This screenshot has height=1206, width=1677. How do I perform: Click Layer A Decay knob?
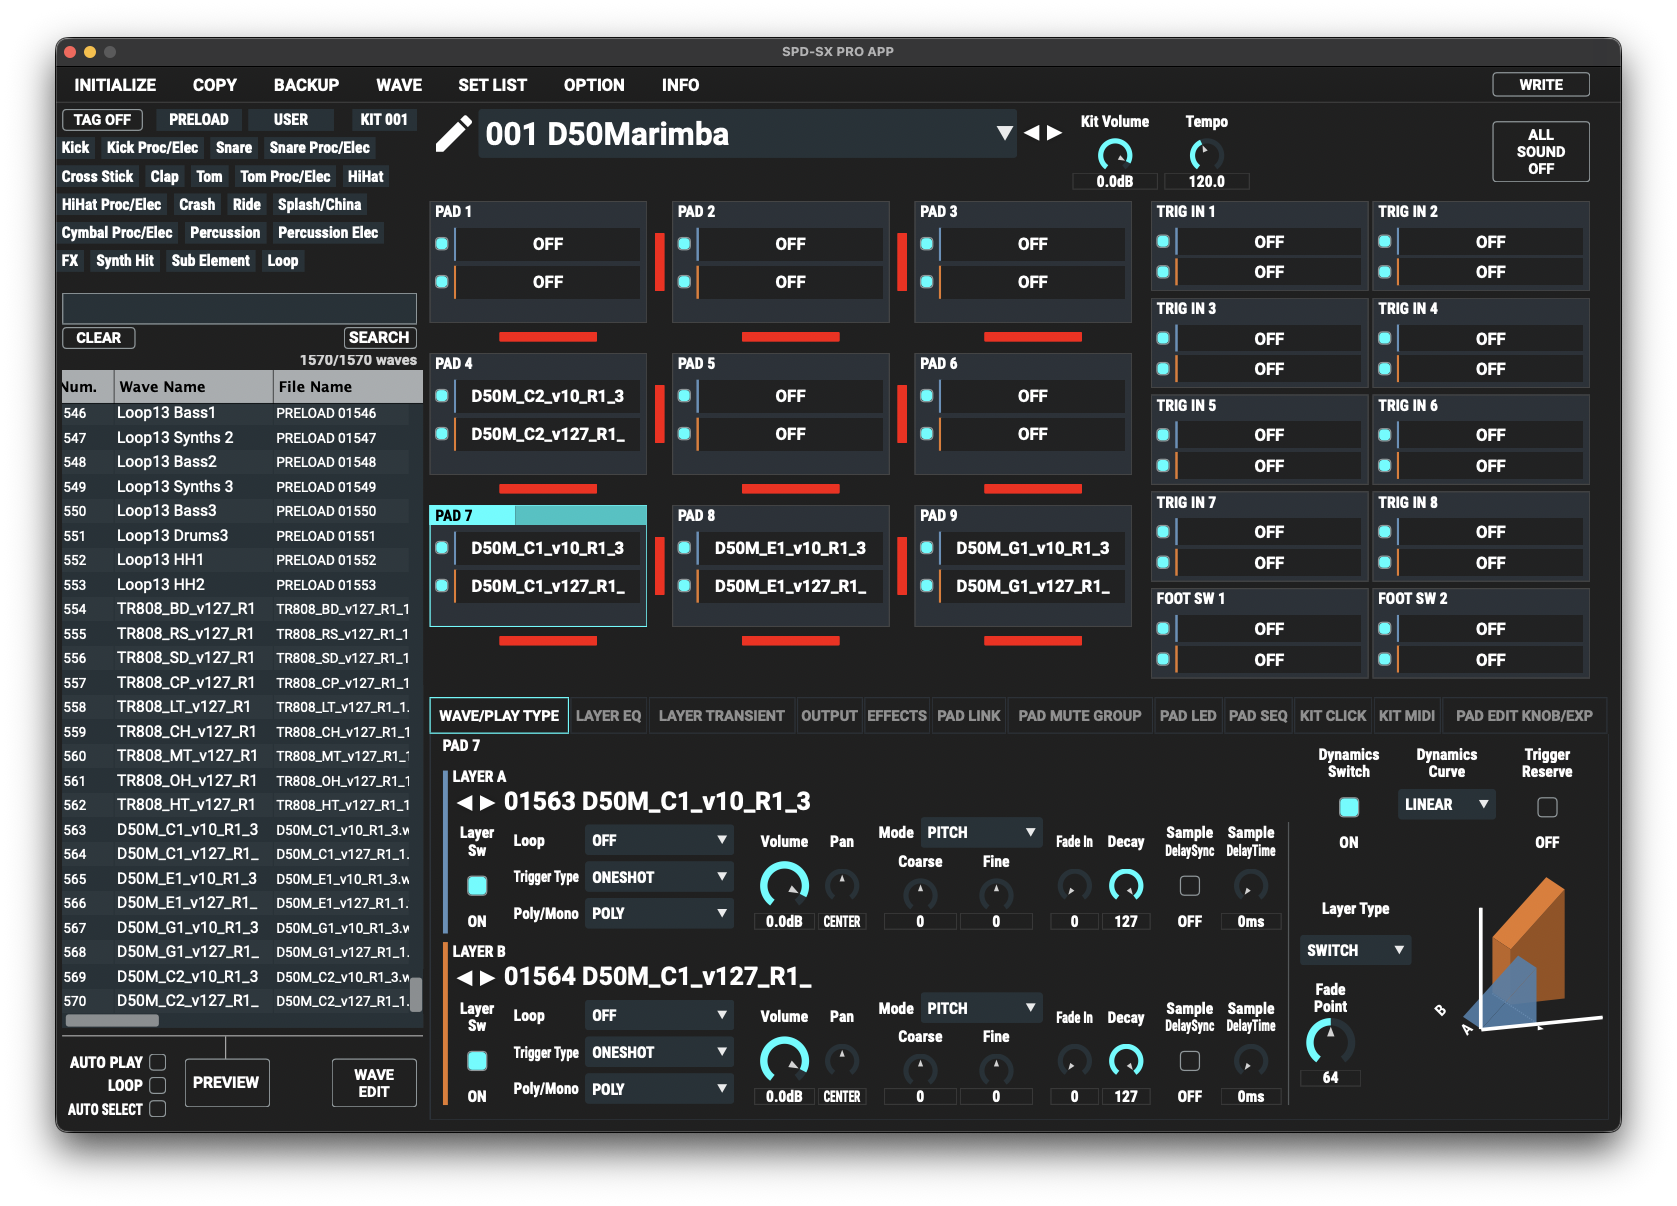click(x=1126, y=885)
